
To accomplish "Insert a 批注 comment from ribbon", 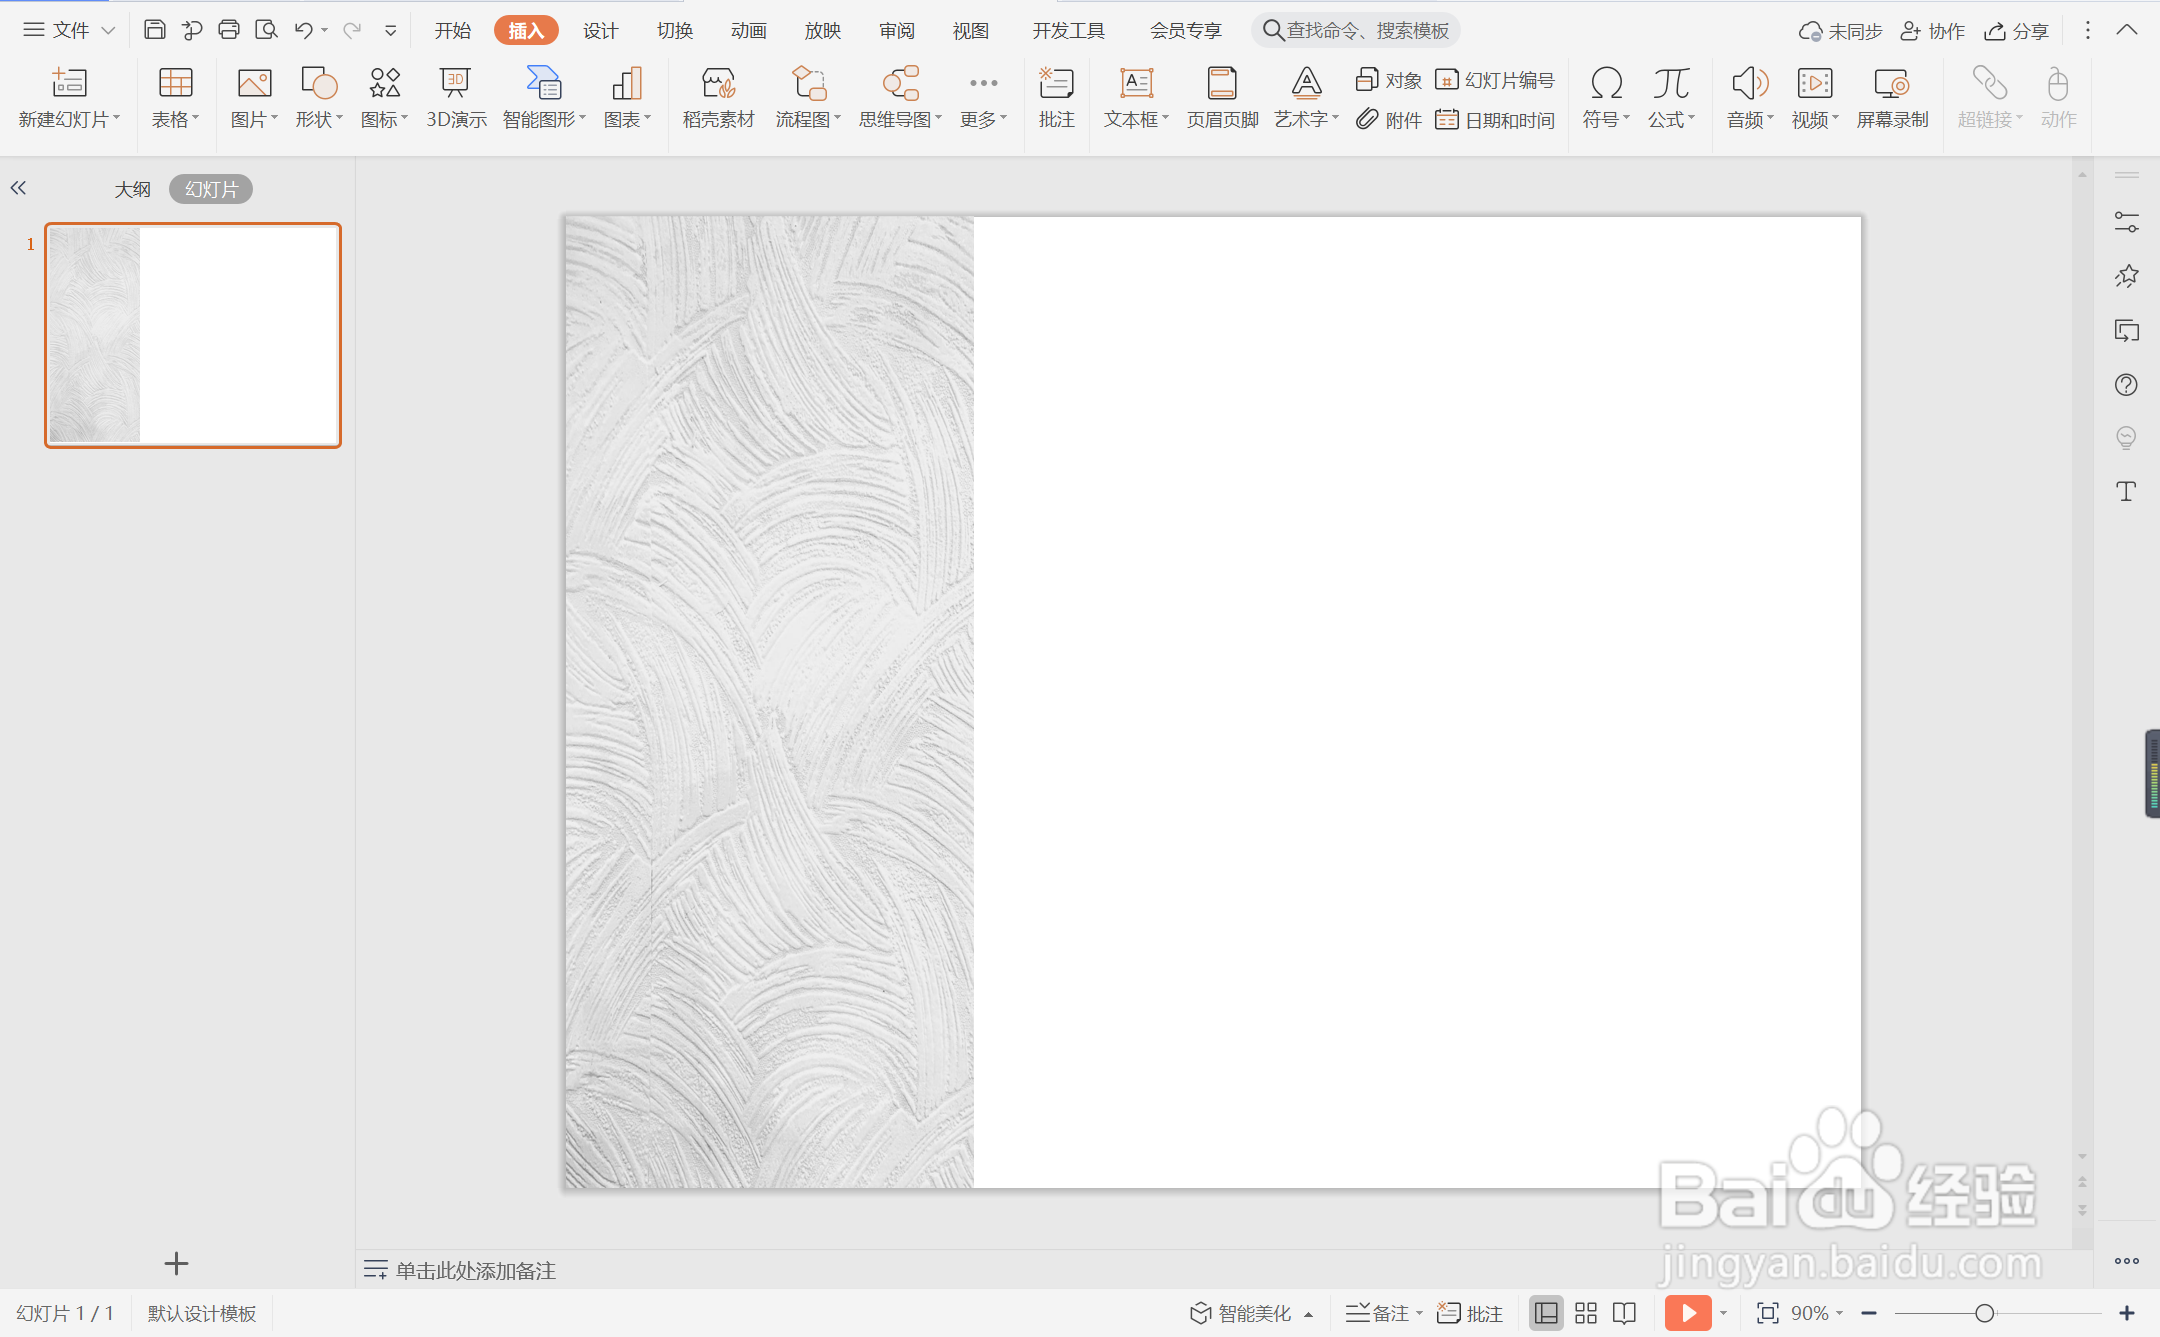I will pyautogui.click(x=1056, y=97).
